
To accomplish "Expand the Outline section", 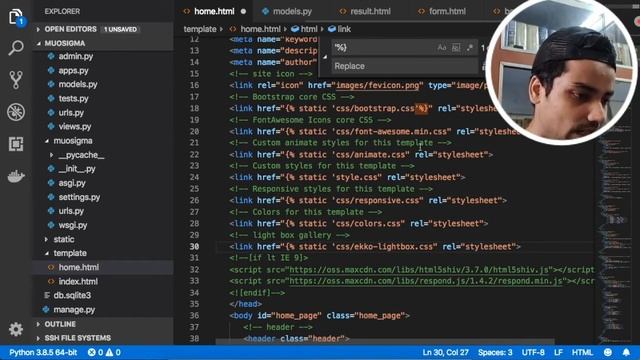I will point(38,324).
